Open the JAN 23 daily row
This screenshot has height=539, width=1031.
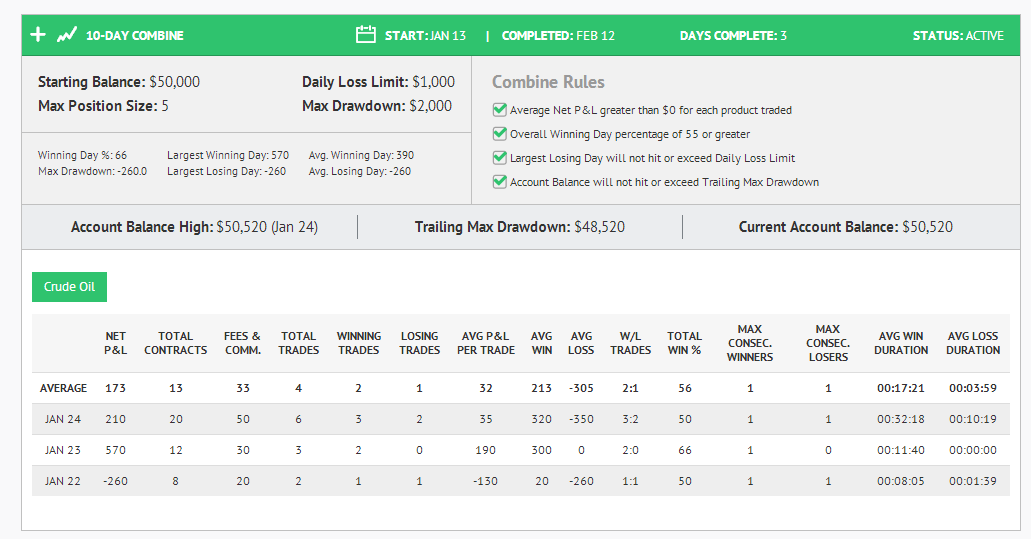[521, 450]
